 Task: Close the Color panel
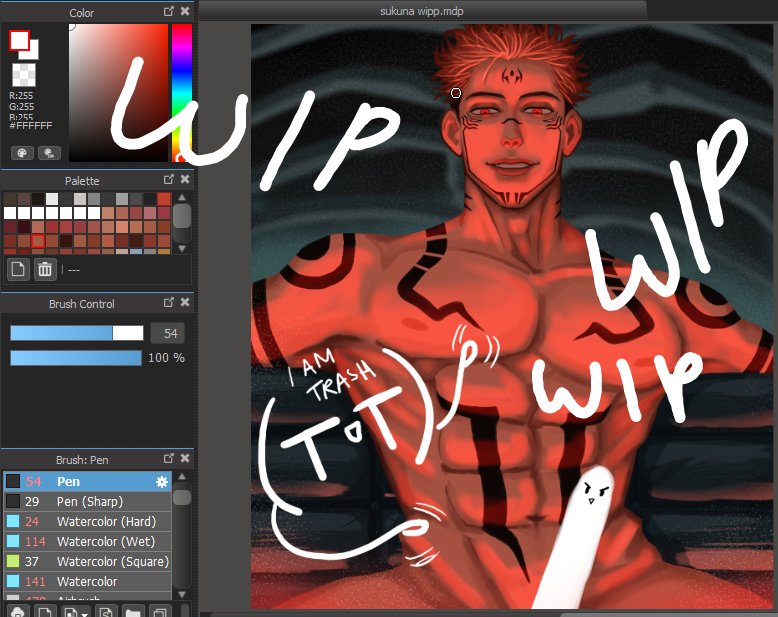[x=185, y=11]
